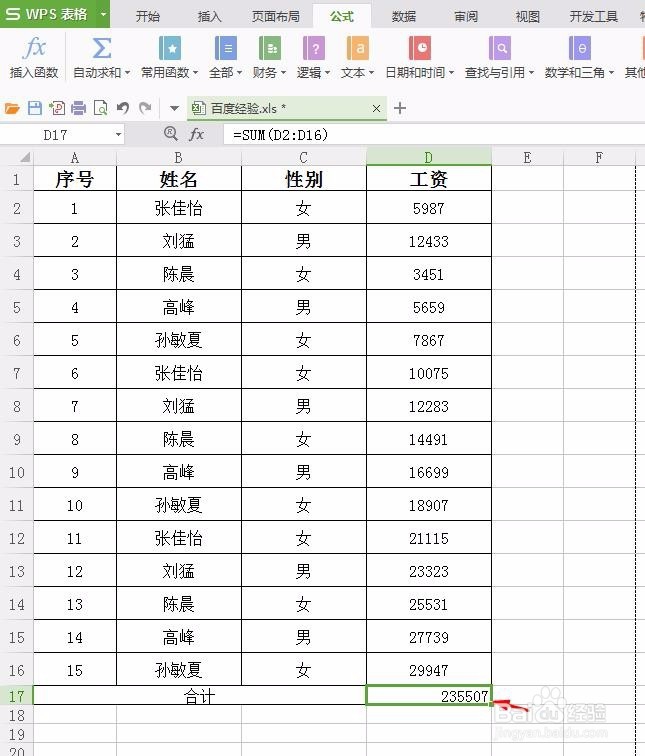This screenshot has width=645, height=756.
Task: Click the AutoSum sigma icon
Action: pyautogui.click(x=102, y=48)
